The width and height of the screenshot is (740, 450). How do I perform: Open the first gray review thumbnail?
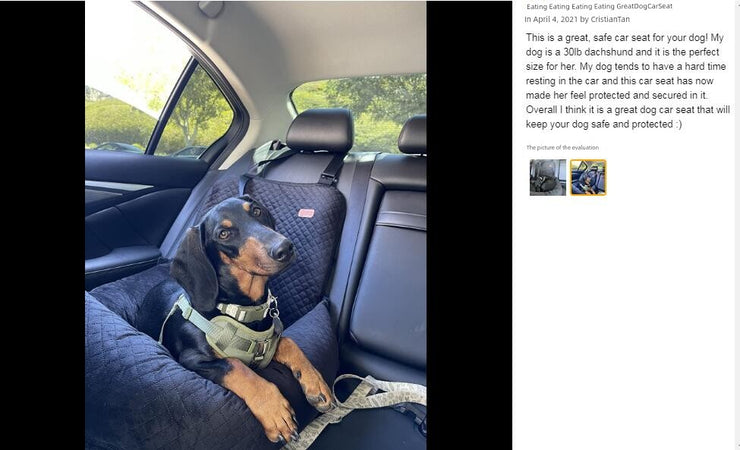[547, 177]
